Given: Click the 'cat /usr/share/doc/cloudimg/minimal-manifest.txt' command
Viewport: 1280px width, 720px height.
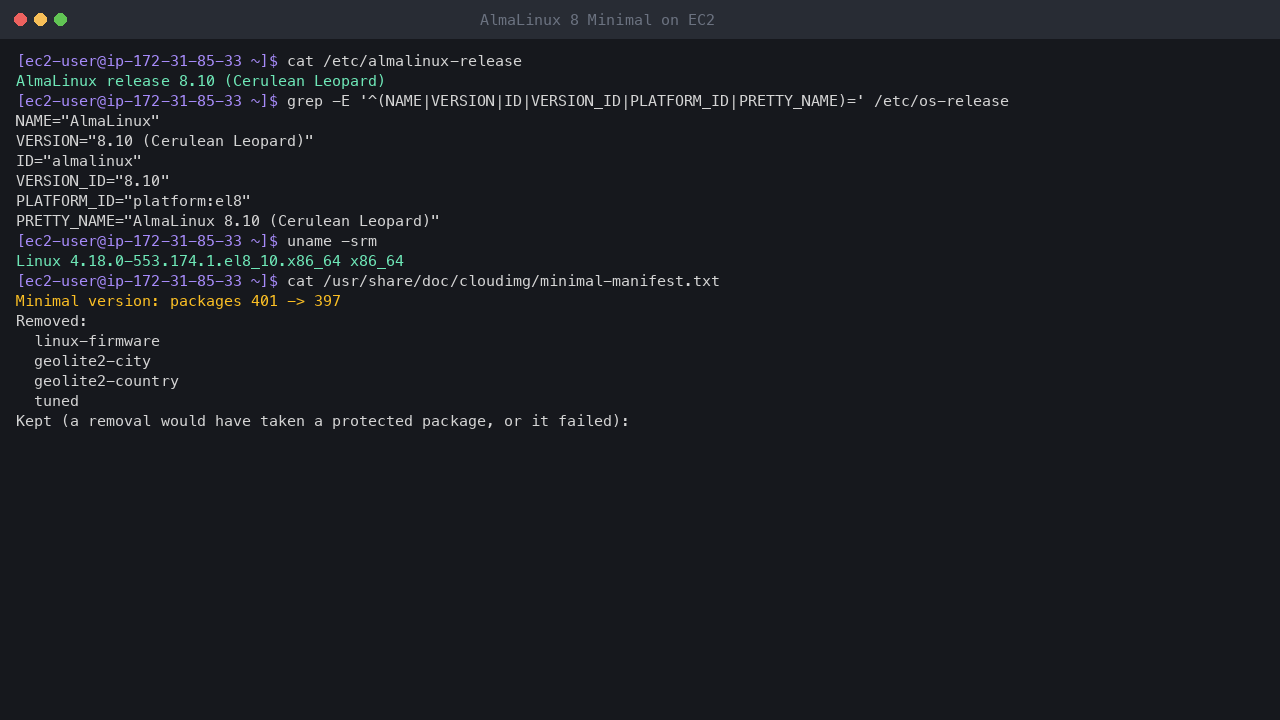Looking at the screenshot, I should click(503, 281).
